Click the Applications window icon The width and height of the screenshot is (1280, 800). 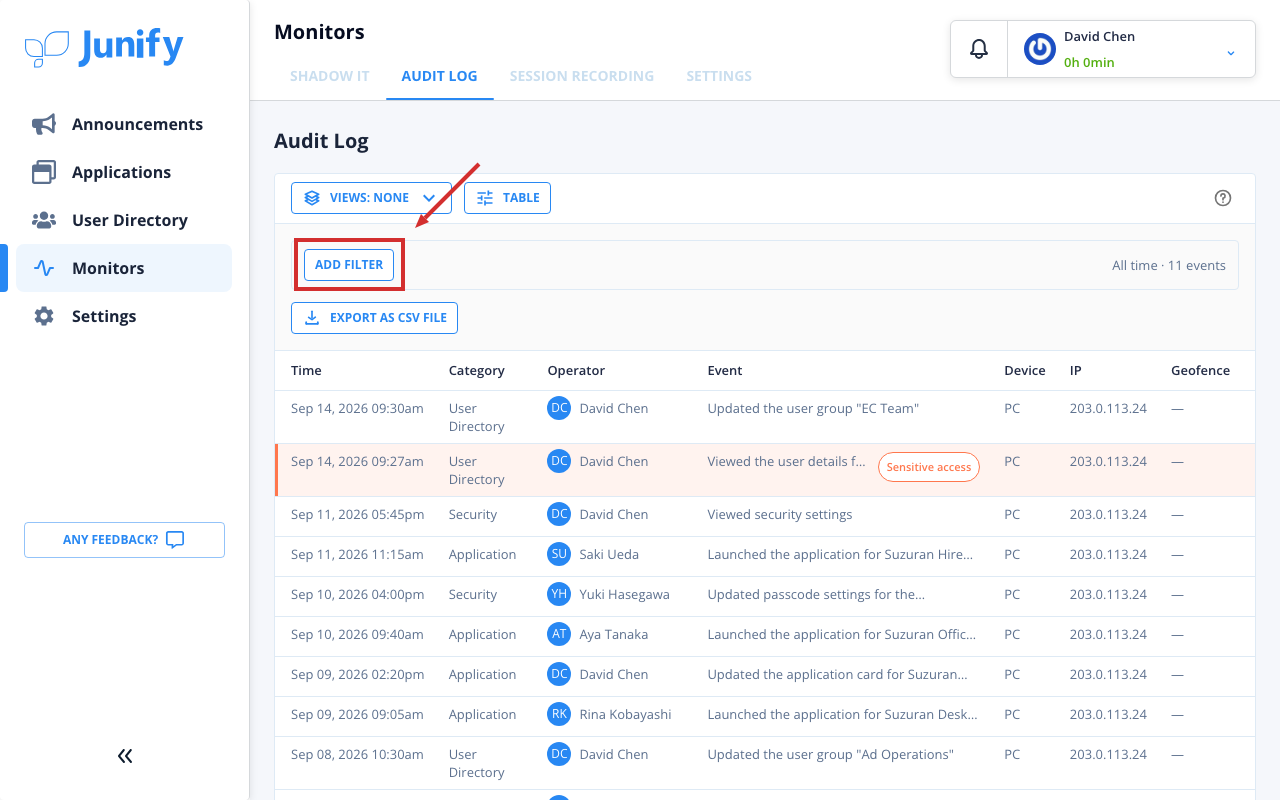tap(44, 172)
